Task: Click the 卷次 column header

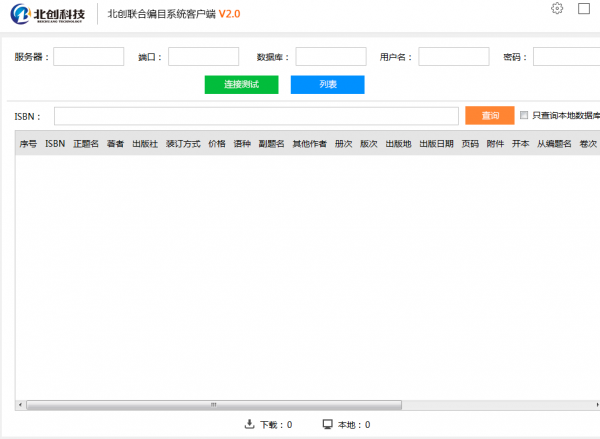Action: pyautogui.click(x=588, y=144)
